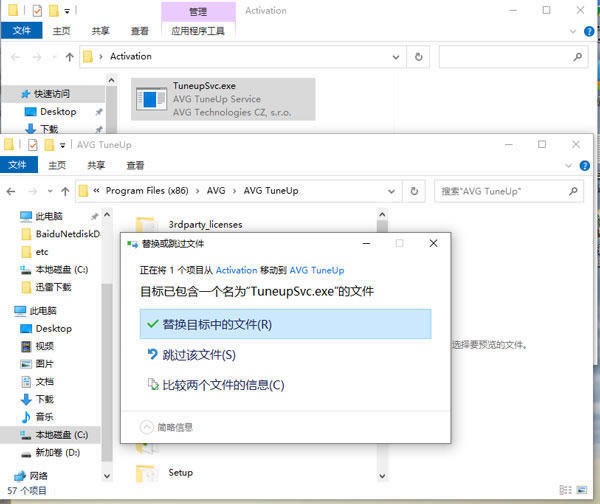Open Activation address bar dropdown arrow
The image size is (600, 504).
[396, 57]
